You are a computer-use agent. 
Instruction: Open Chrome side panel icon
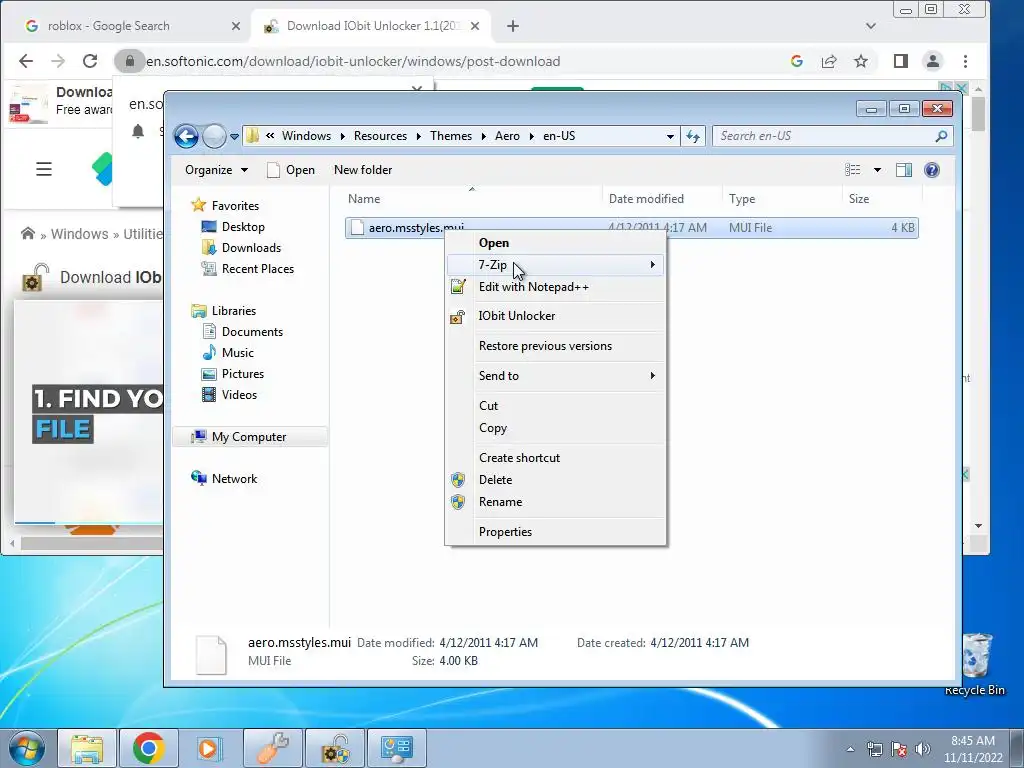[x=901, y=61]
